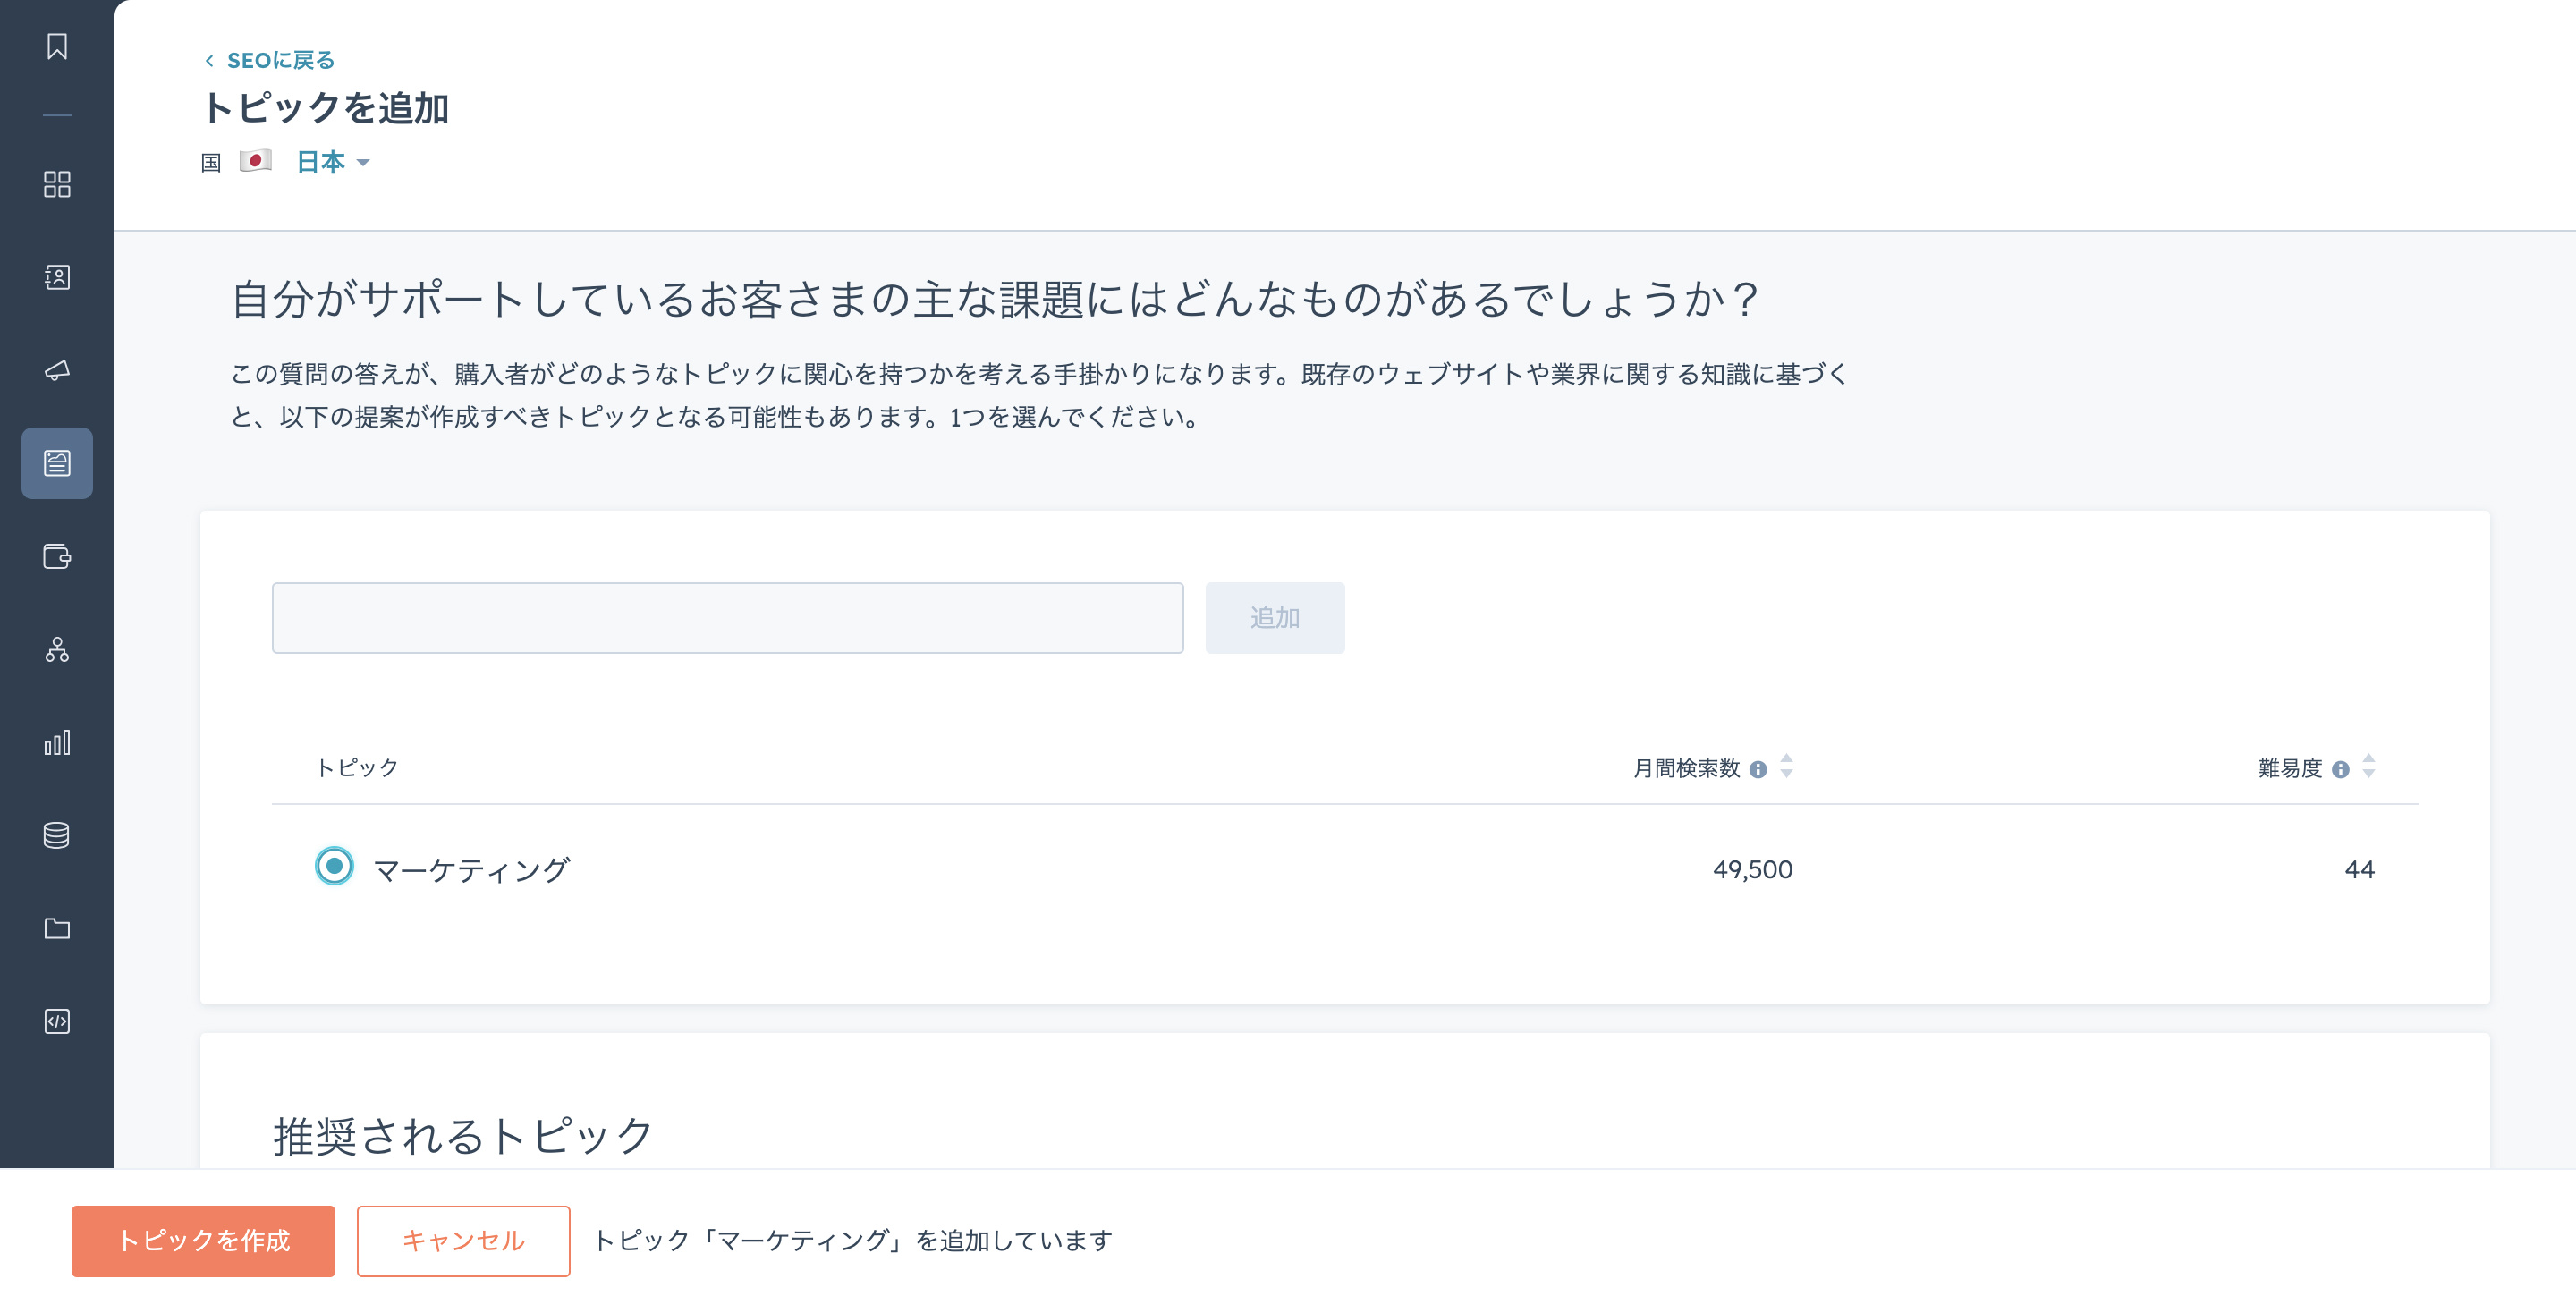2576x1313 pixels.
Task: Click the 難易度 info icon
Action: click(x=2340, y=769)
